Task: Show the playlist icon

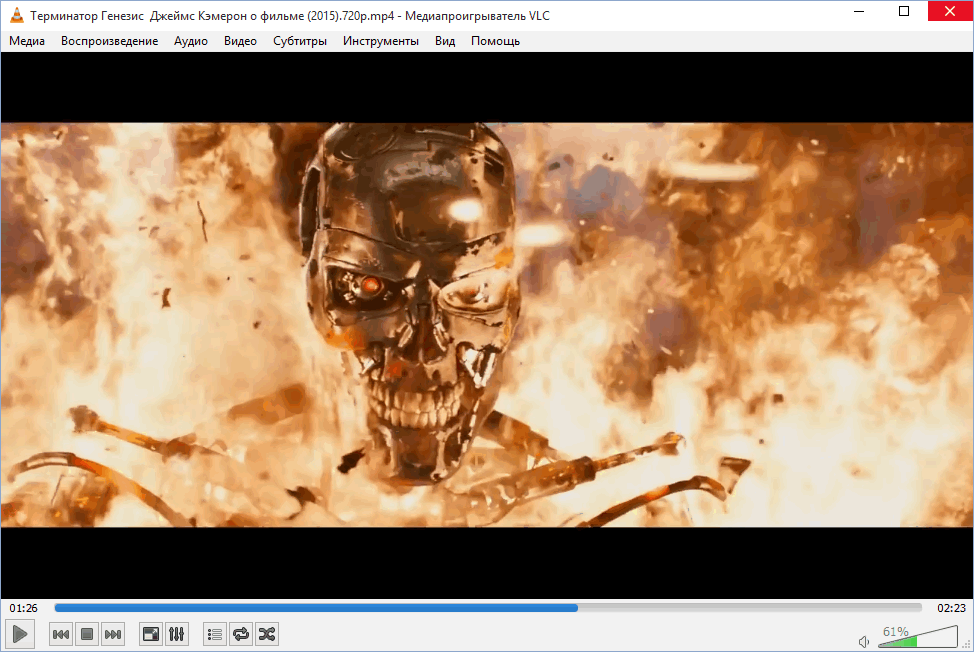Action: [215, 634]
